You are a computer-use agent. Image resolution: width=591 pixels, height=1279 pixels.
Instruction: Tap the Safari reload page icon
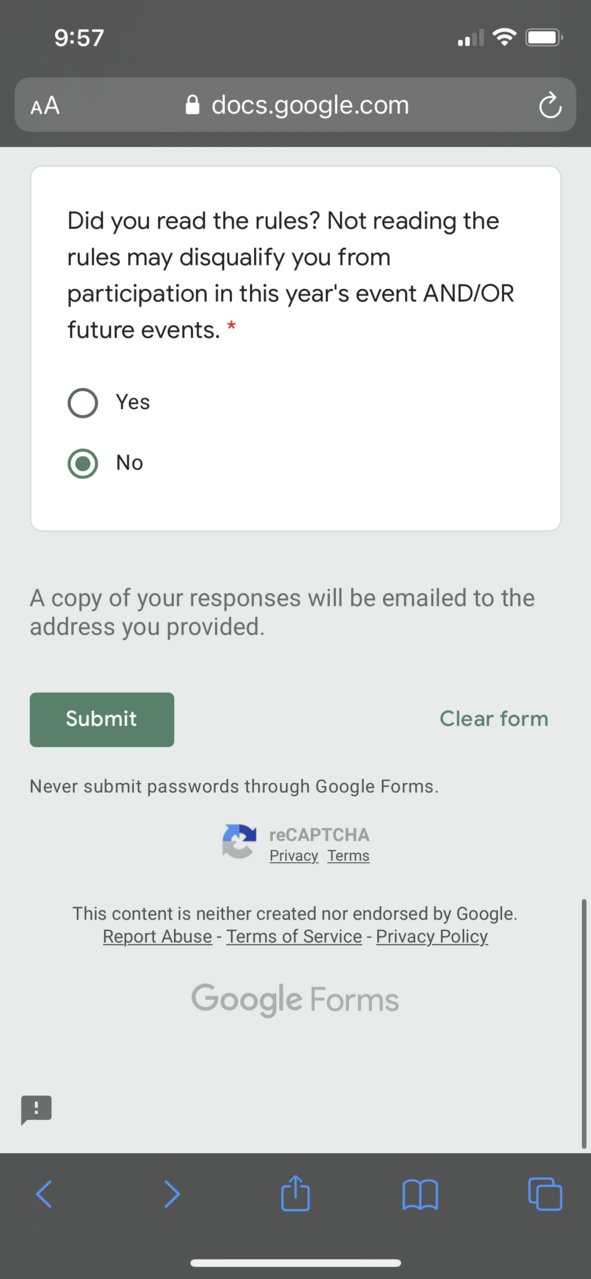(550, 106)
